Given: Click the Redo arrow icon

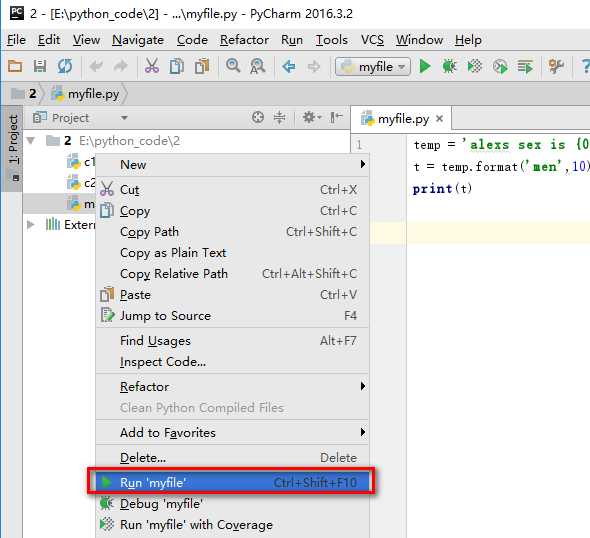Looking at the screenshot, I should pos(120,67).
